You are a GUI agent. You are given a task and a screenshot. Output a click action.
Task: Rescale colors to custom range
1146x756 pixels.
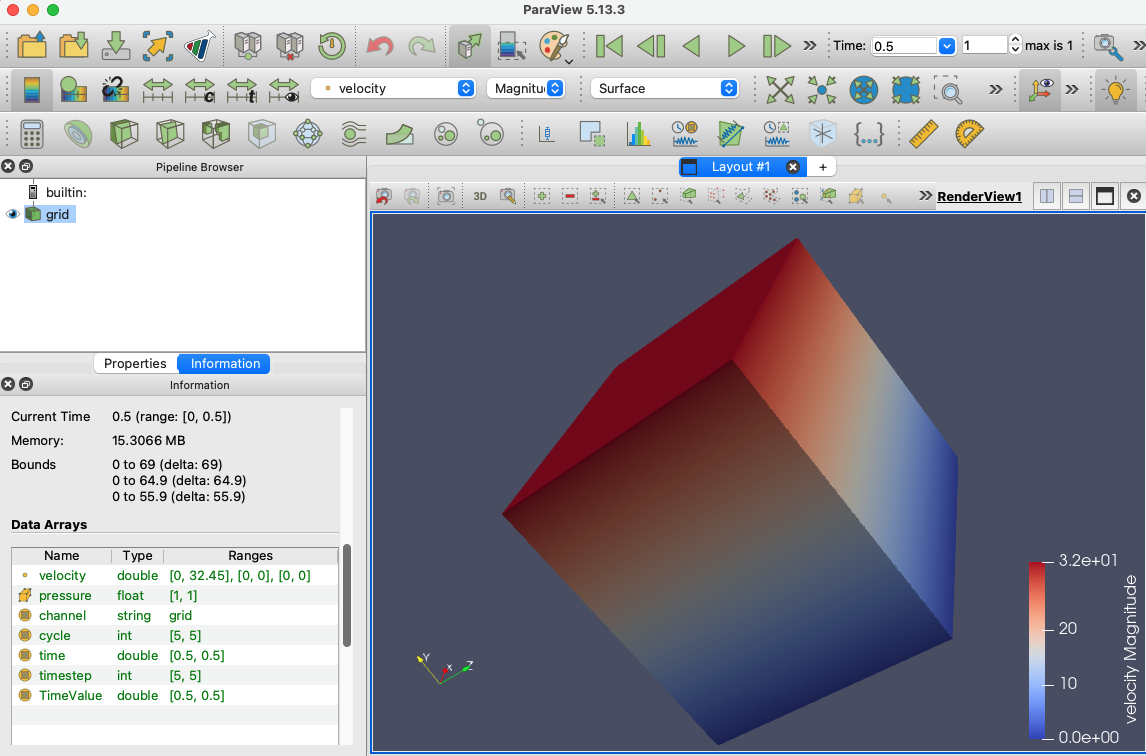199,89
